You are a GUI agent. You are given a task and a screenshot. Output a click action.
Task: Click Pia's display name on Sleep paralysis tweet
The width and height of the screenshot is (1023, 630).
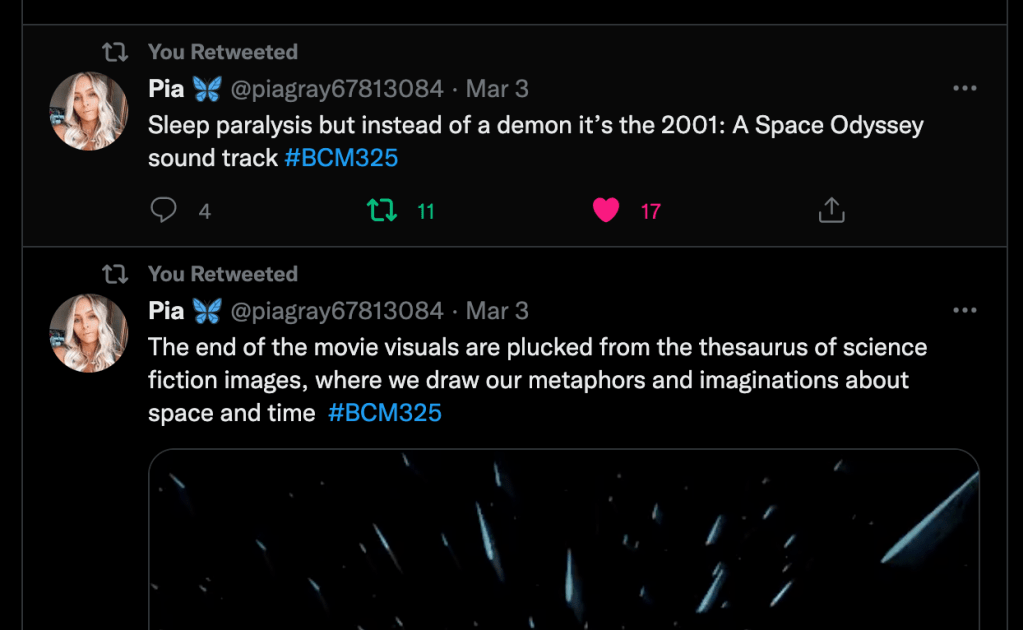click(x=166, y=89)
